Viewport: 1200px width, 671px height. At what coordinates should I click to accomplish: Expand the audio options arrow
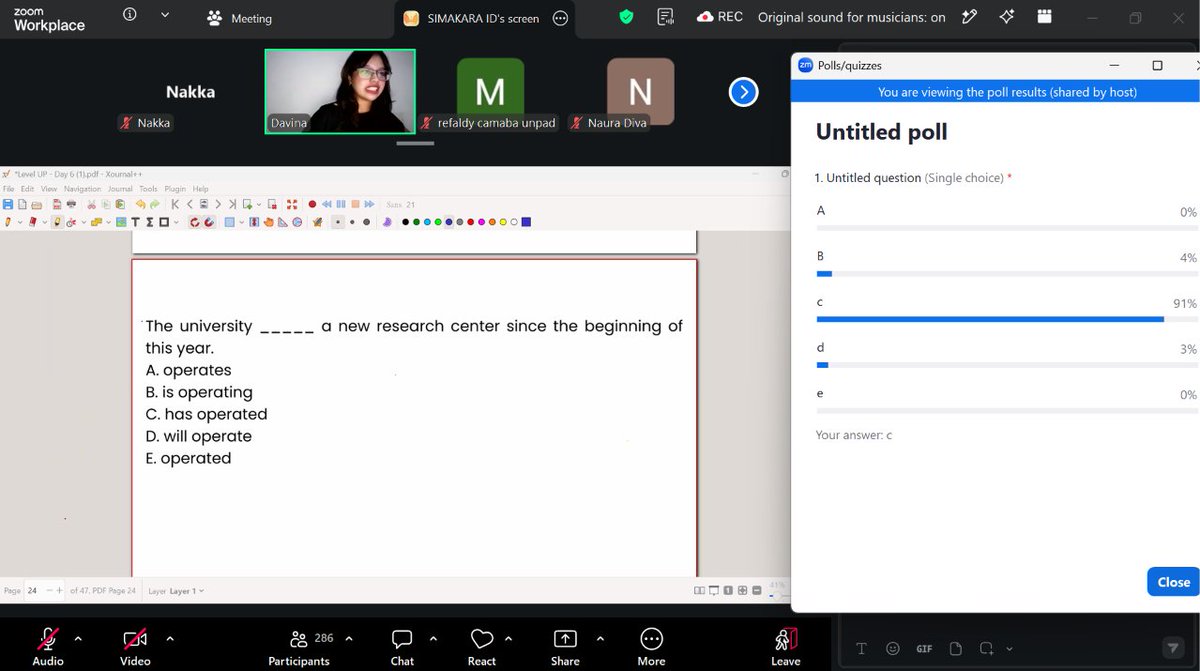[x=78, y=638]
